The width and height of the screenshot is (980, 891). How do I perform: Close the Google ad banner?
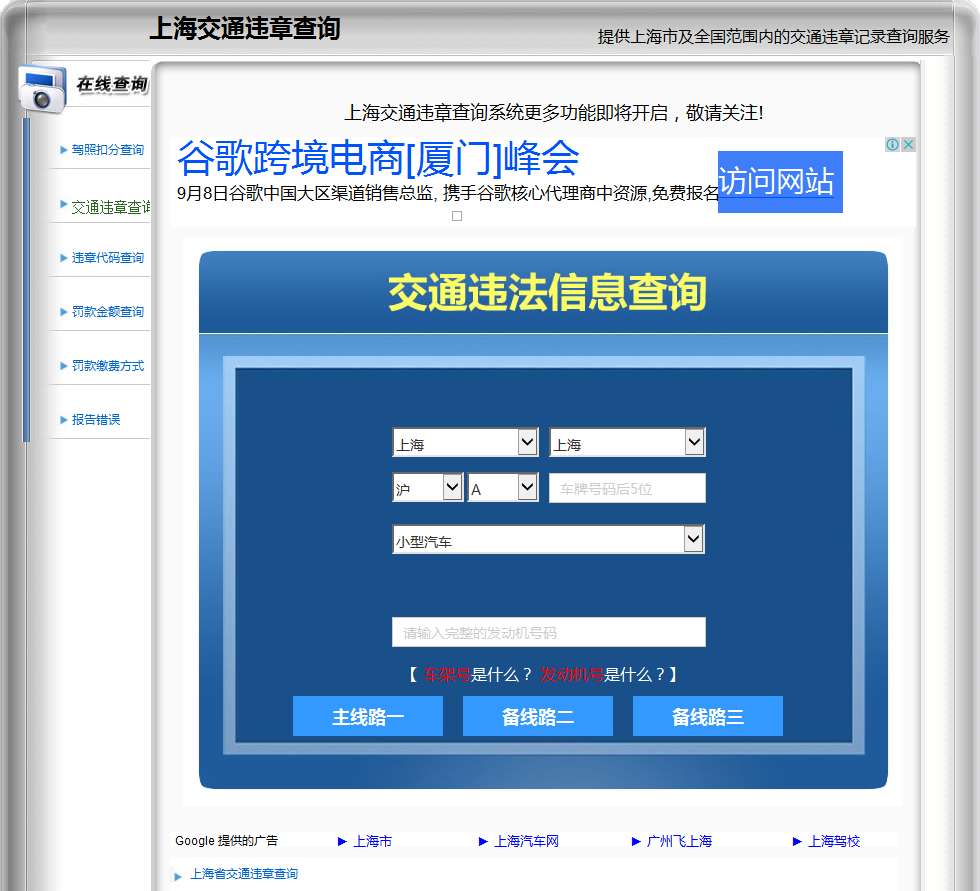coord(908,144)
